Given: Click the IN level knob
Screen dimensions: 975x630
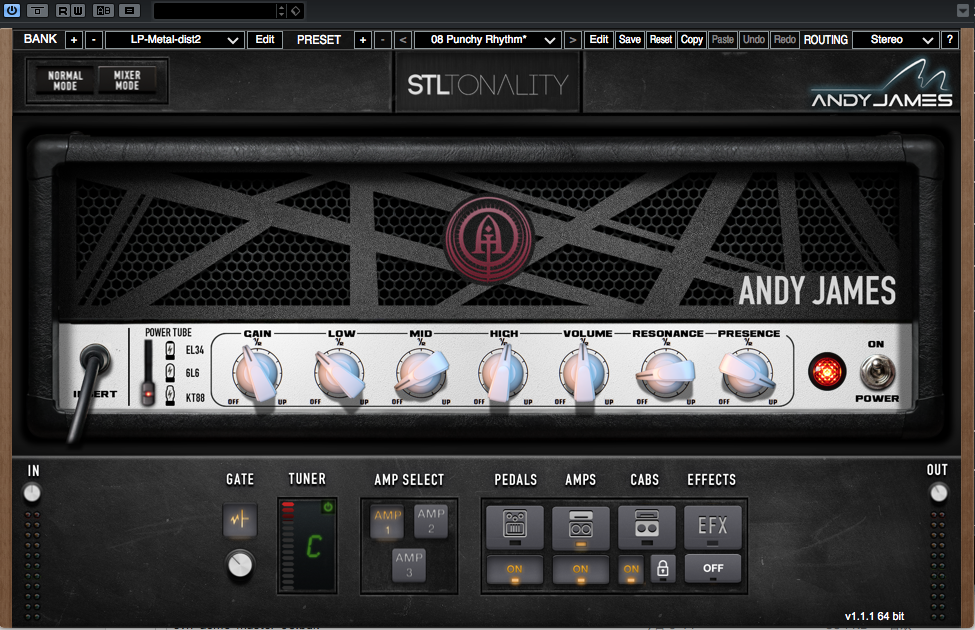Looking at the screenshot, I should coord(32,493).
